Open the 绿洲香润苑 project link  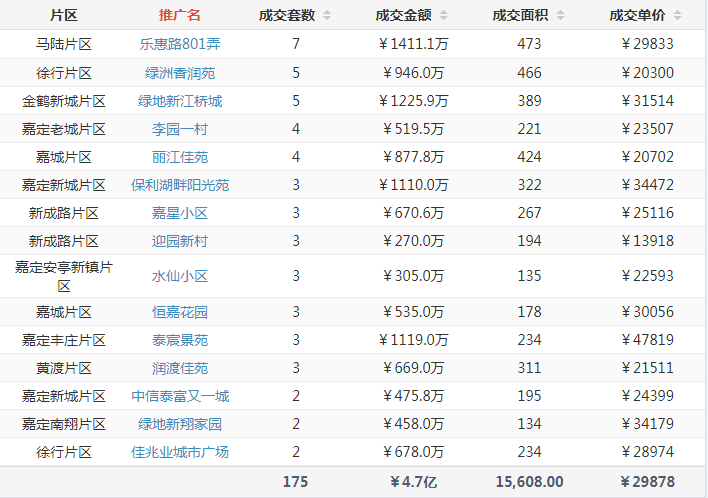coord(180,73)
